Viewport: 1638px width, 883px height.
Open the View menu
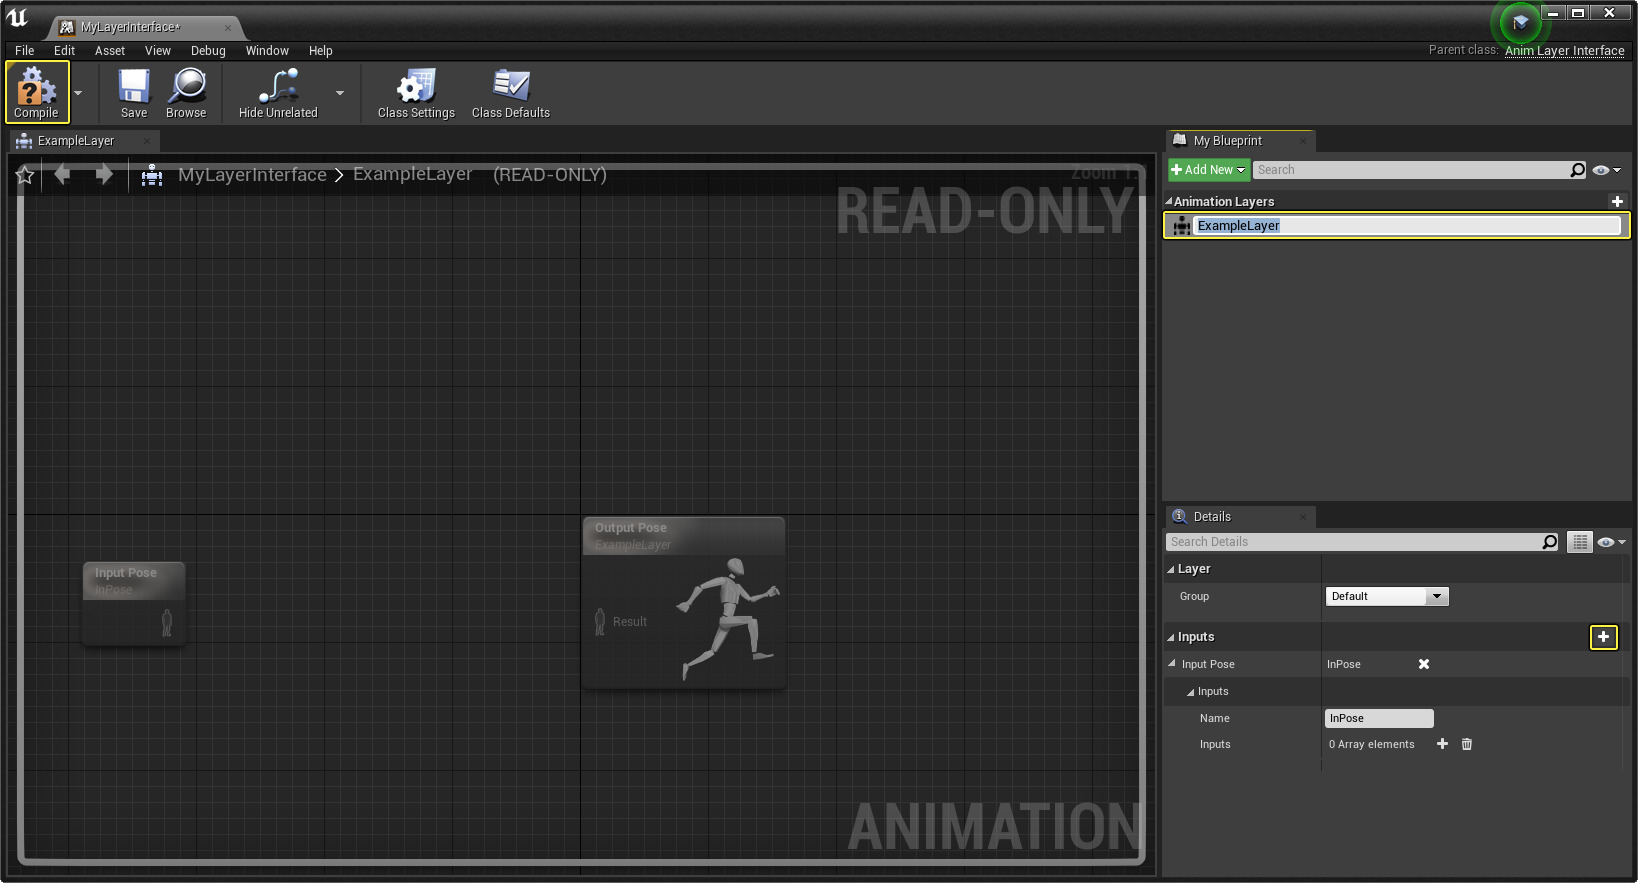[x=158, y=51]
